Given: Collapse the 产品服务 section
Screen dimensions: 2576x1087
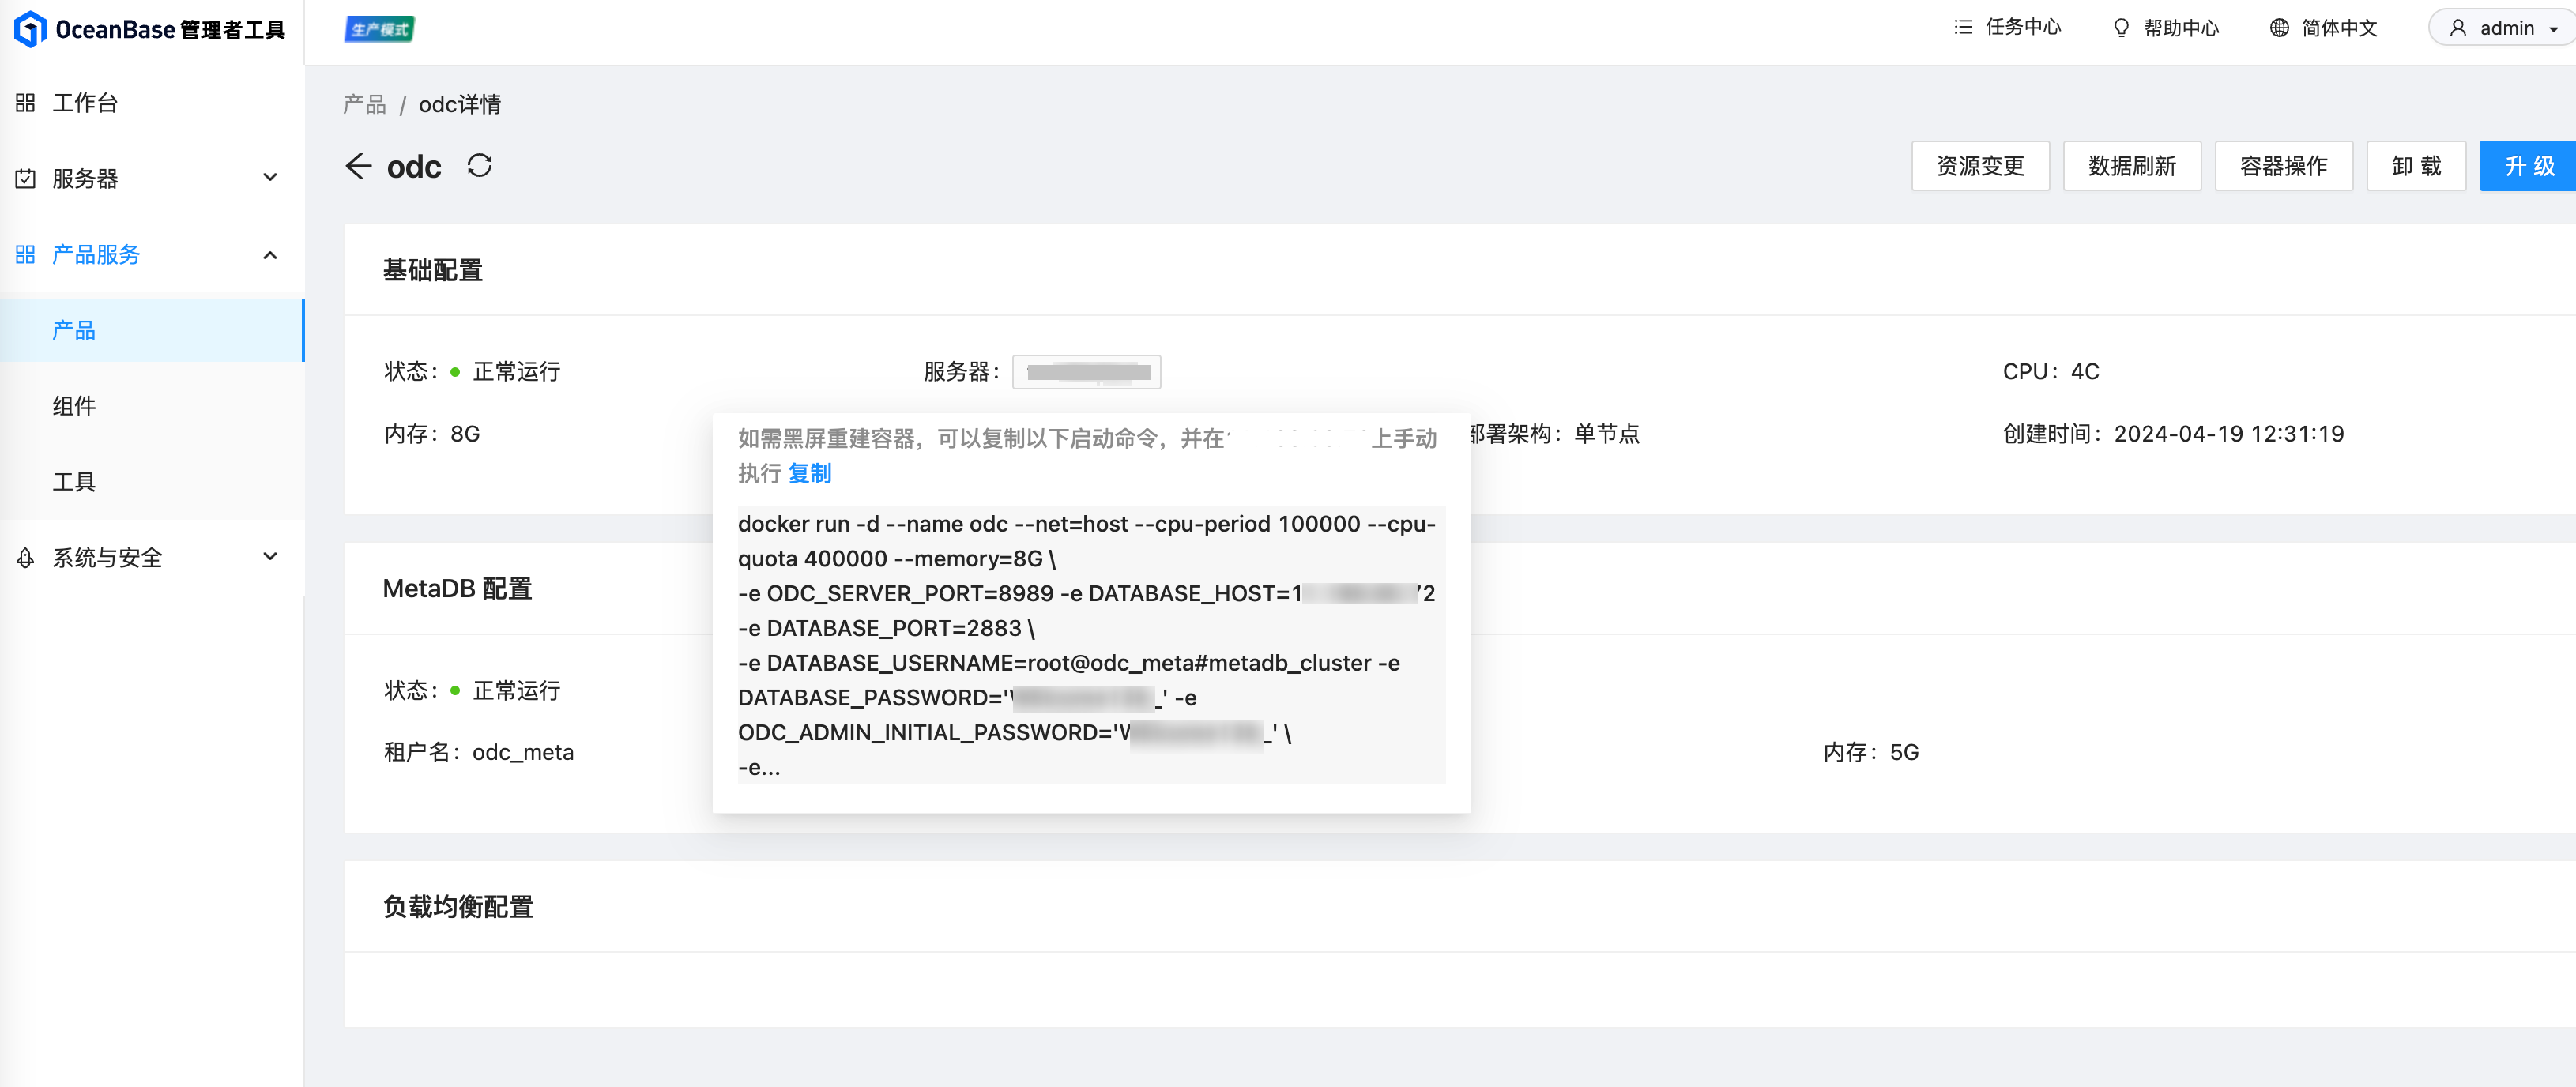Looking at the screenshot, I should [x=269, y=255].
